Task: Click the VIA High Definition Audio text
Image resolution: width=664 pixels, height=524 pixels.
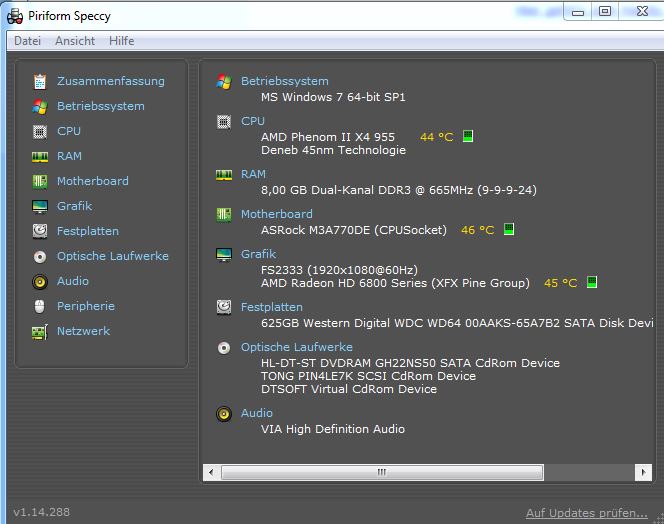Action: 333,429
